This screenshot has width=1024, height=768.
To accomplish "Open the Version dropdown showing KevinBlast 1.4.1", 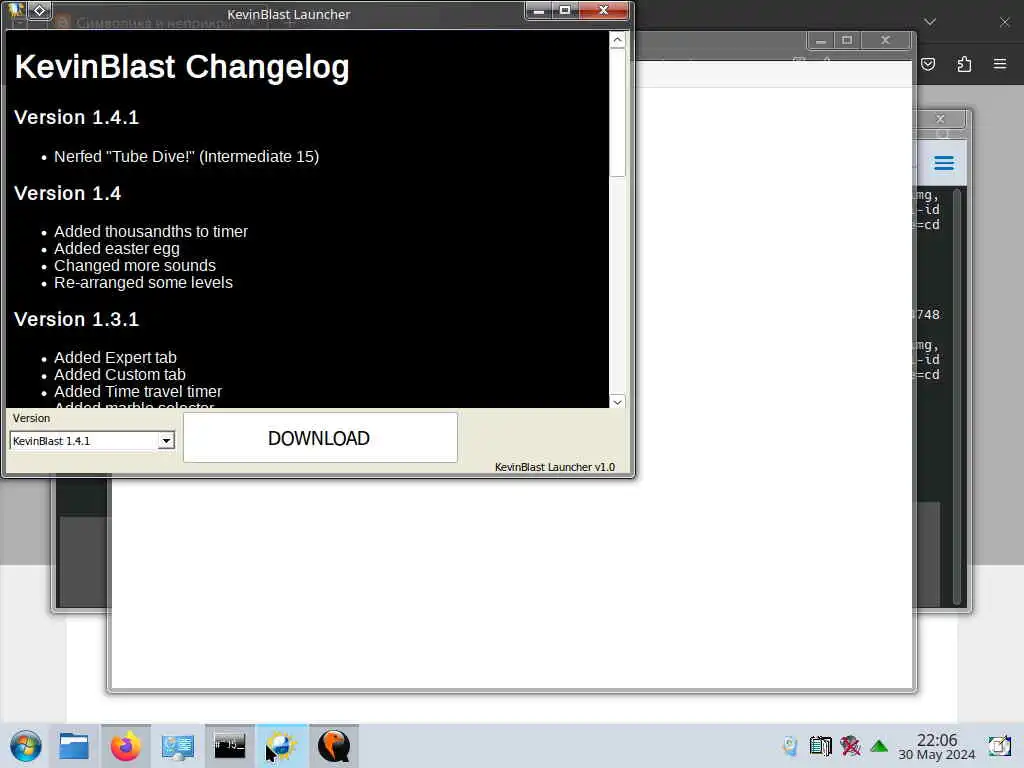I will (92, 441).
